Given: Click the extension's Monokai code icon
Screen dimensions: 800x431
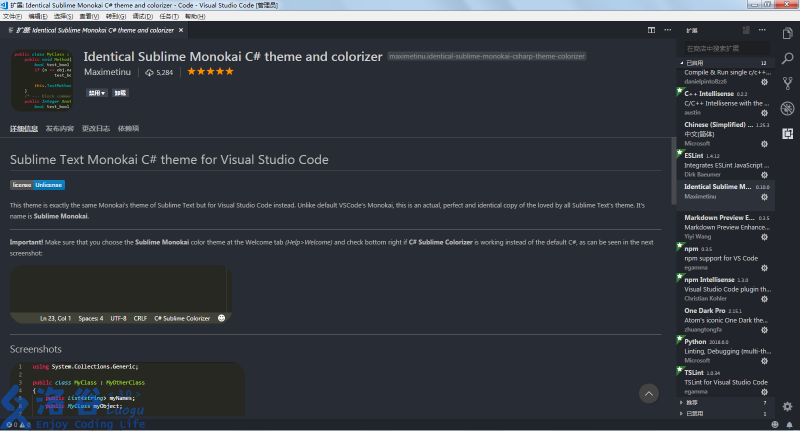Looking at the screenshot, I should (x=42, y=80).
